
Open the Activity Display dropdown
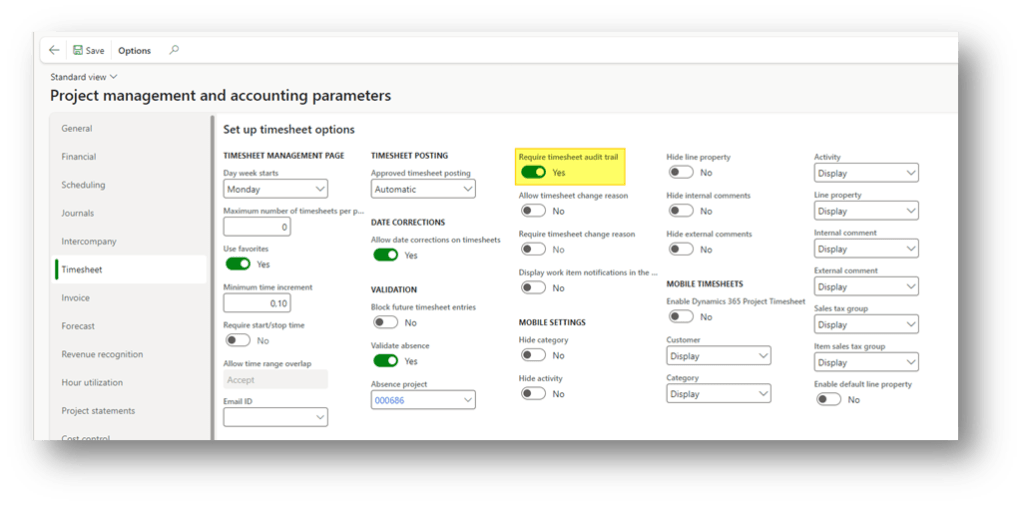[866, 173]
